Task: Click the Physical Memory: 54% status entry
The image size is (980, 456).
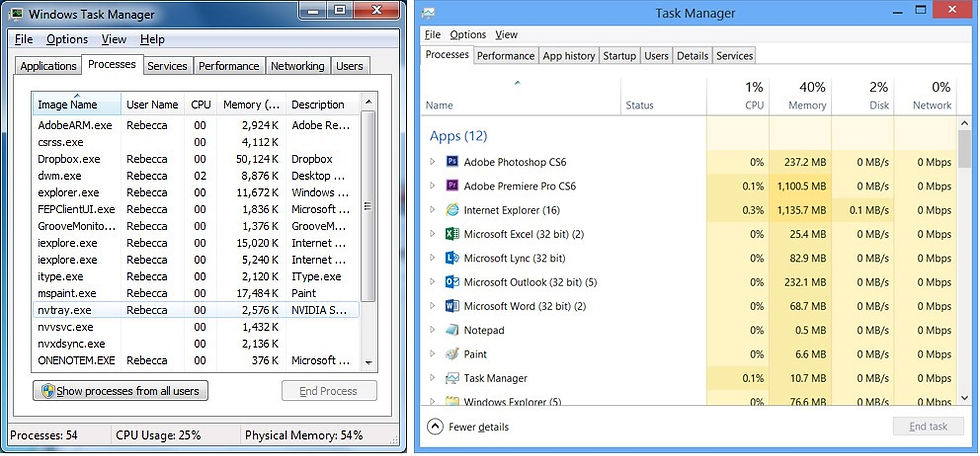Action: coord(304,435)
